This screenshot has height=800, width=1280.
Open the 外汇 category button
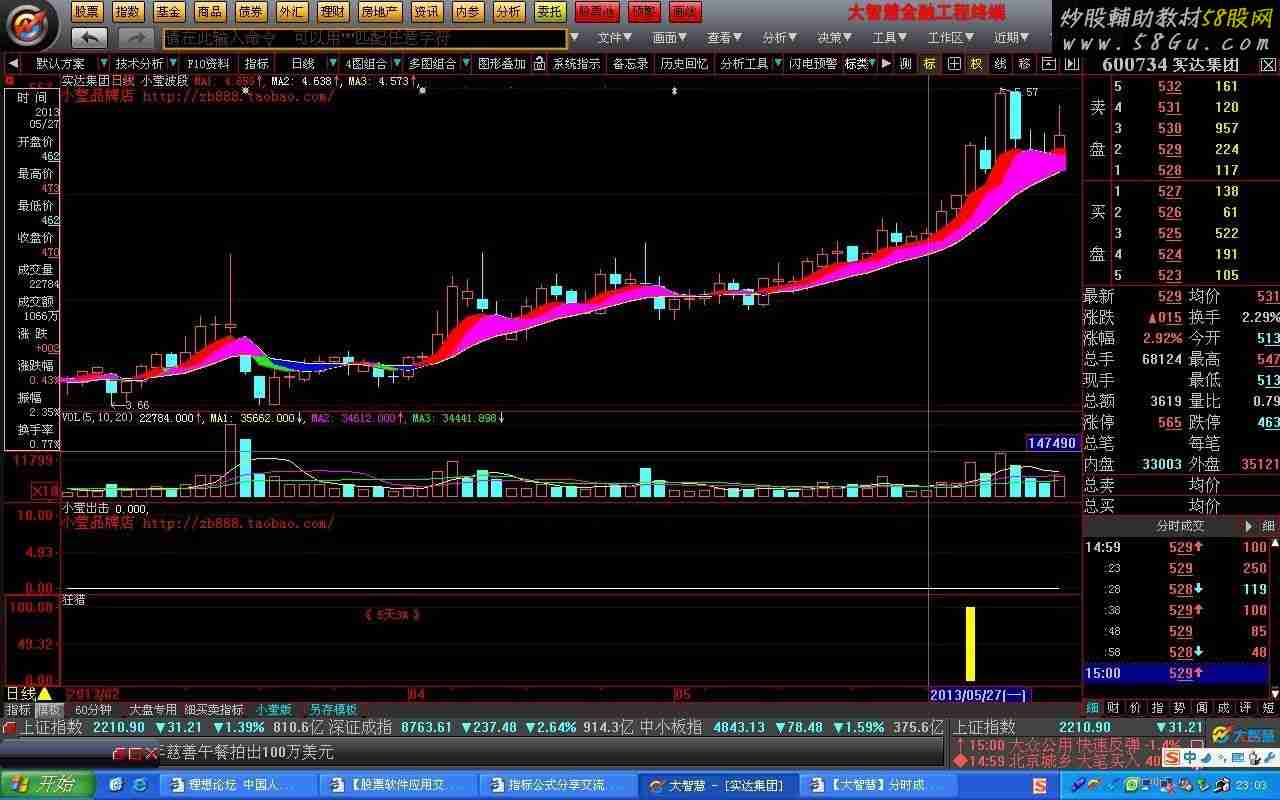[x=292, y=12]
